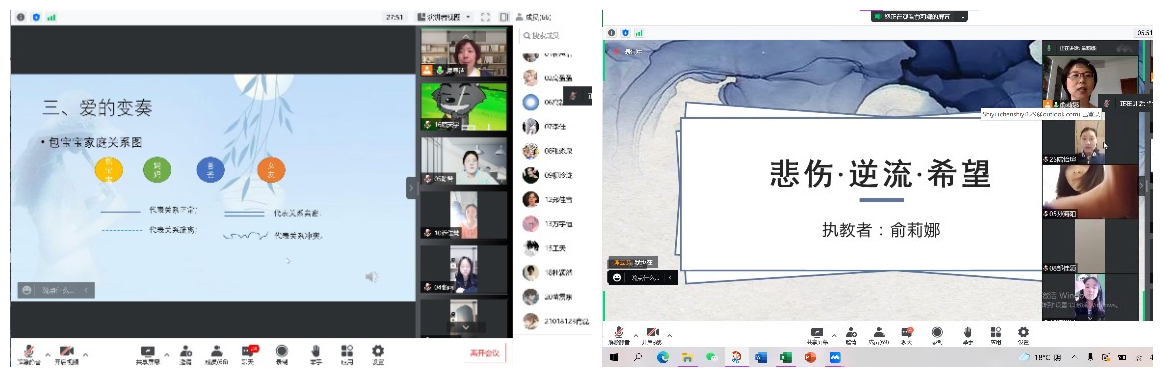Click security shield icon in right window
The image size is (1163, 377).
[x=625, y=33]
